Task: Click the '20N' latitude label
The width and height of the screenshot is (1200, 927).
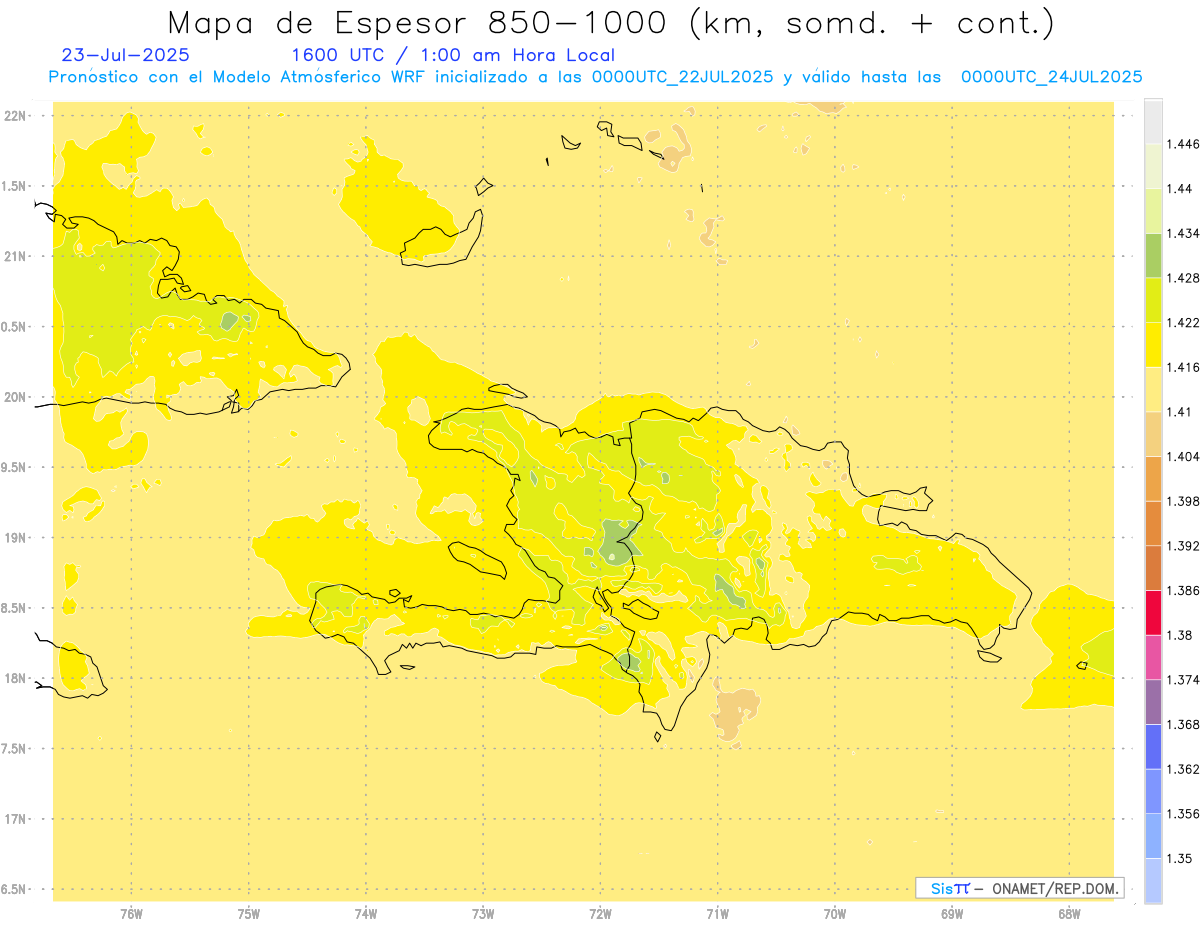Action: pos(15,397)
